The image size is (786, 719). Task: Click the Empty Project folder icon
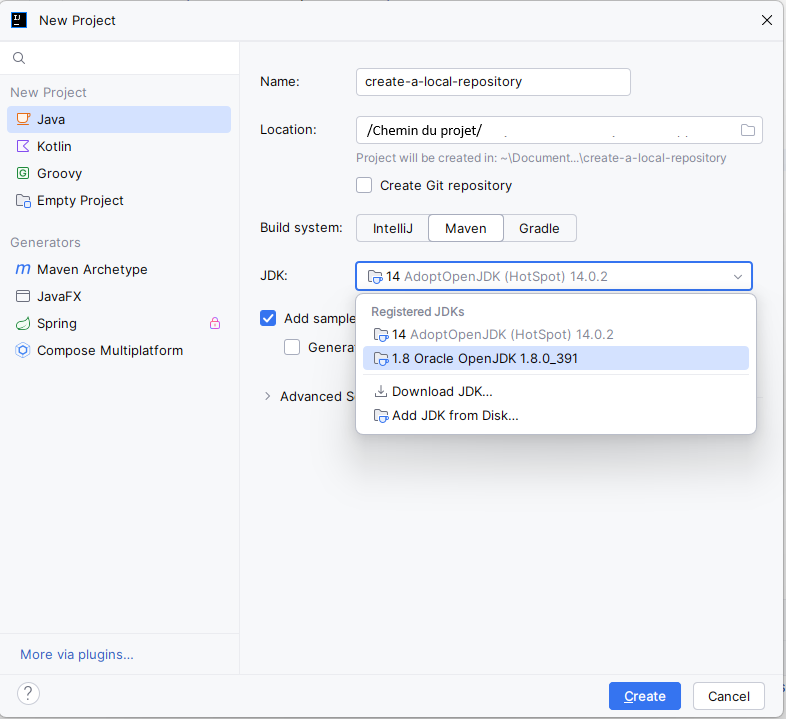[23, 201]
